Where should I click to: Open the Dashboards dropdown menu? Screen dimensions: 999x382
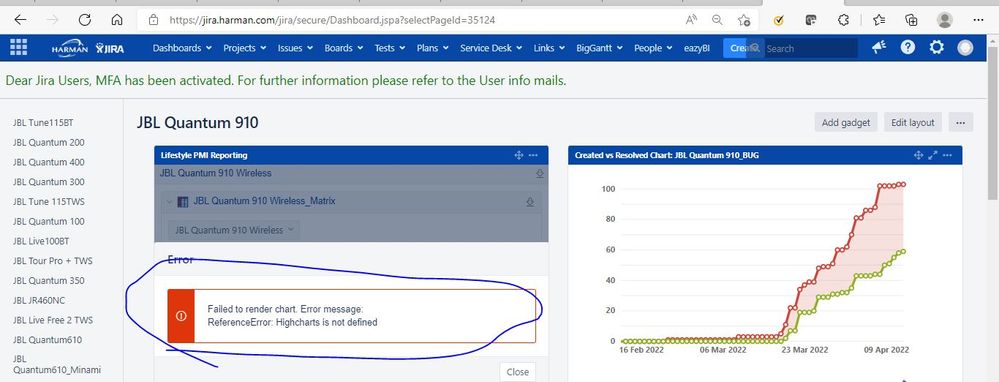click(182, 48)
